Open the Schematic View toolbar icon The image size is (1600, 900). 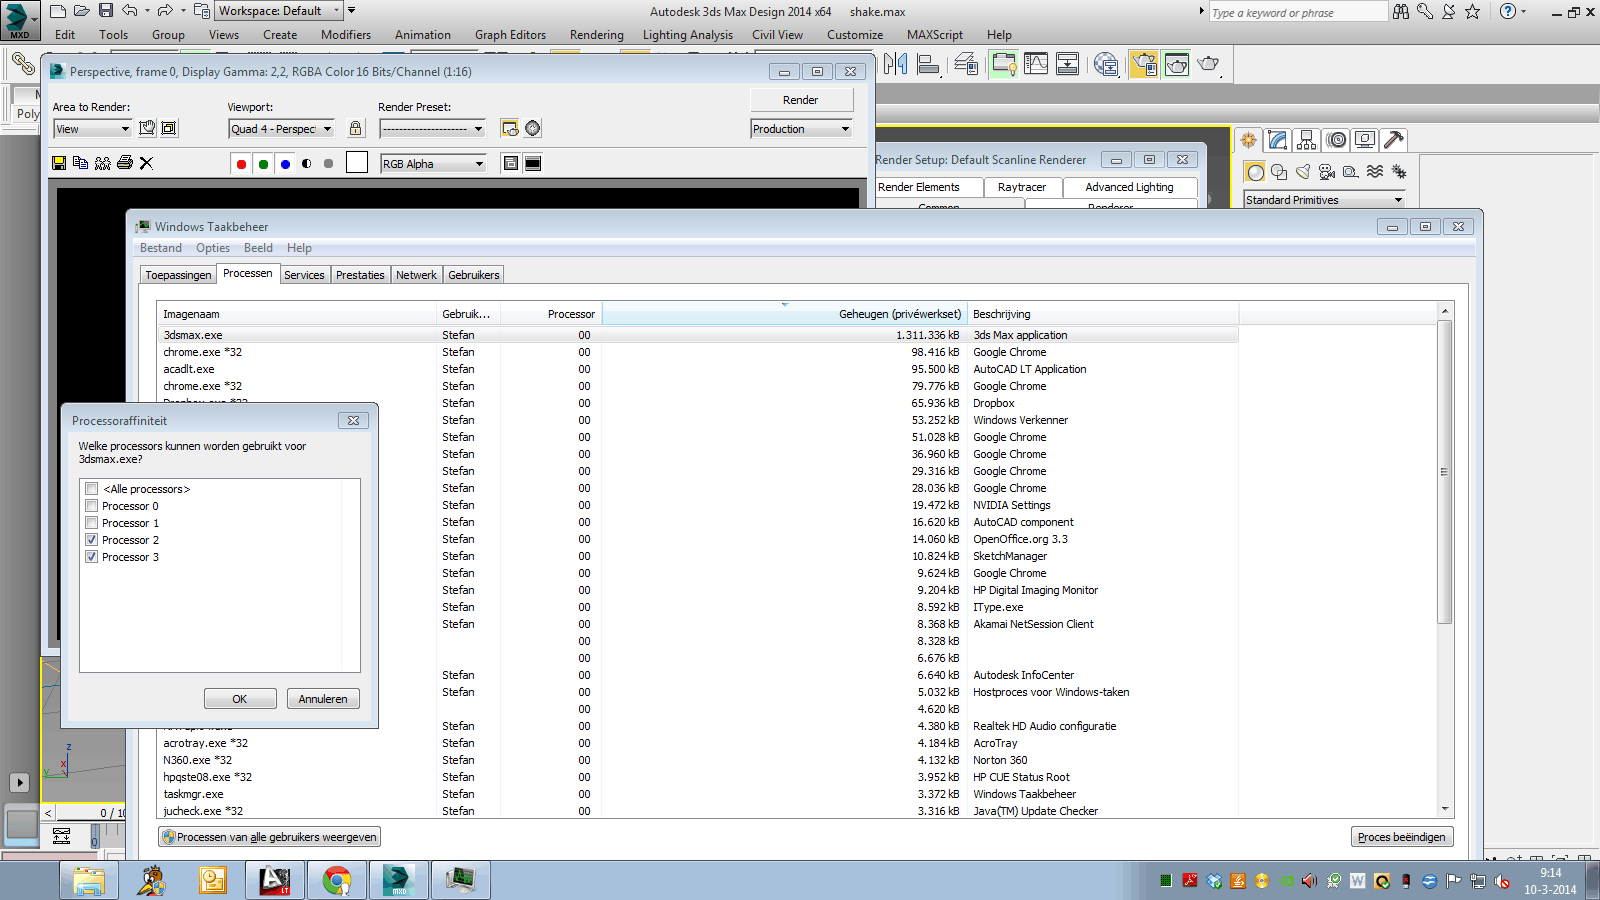pyautogui.click(x=1068, y=64)
